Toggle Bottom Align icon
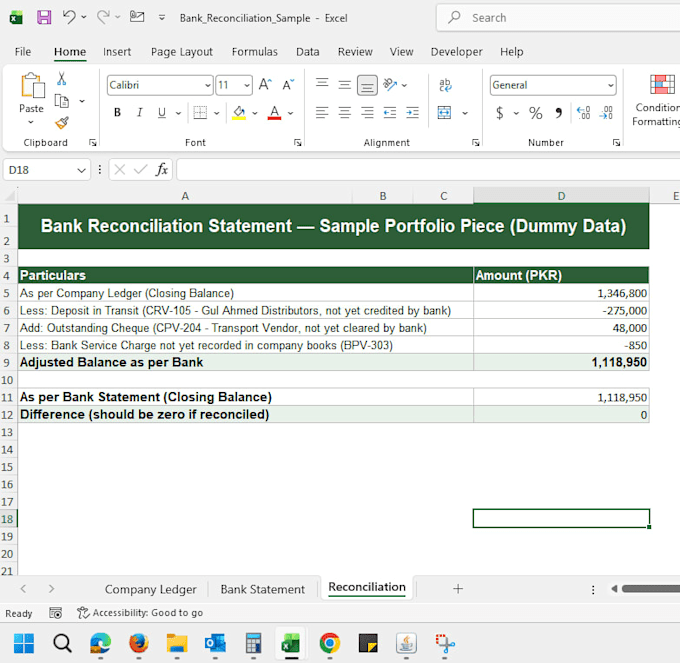 point(367,85)
